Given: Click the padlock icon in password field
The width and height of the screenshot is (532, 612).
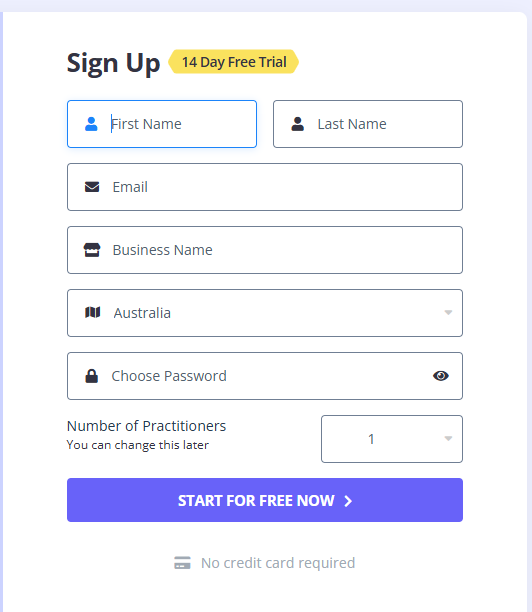Looking at the screenshot, I should click(x=92, y=376).
